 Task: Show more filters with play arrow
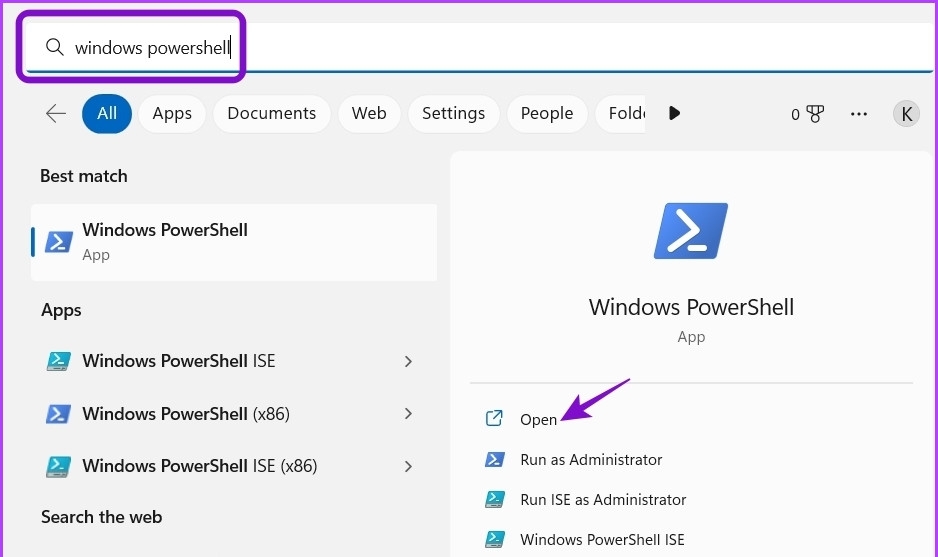674,113
